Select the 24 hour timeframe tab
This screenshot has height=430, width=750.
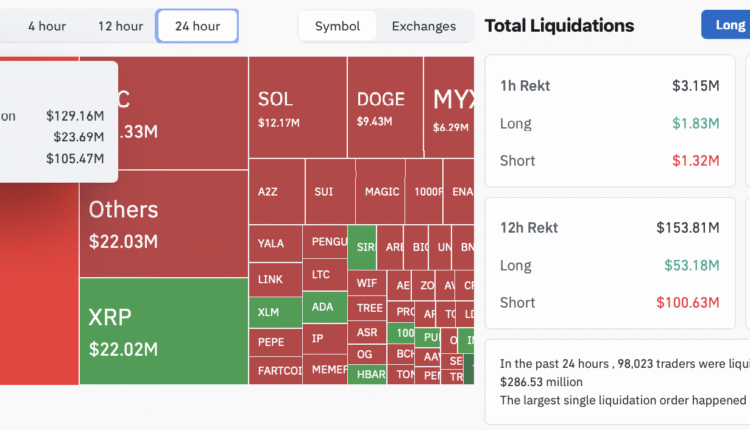pyautogui.click(x=197, y=26)
